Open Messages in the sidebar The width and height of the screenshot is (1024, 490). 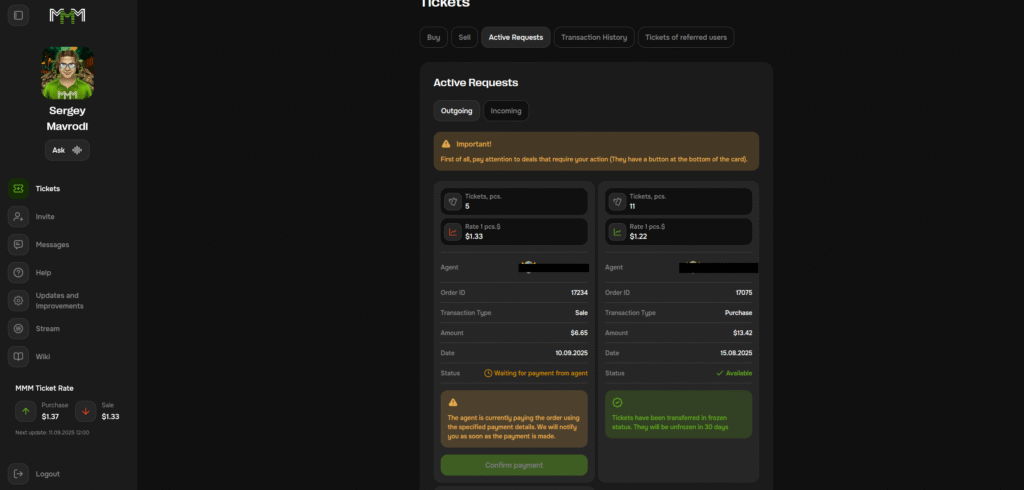[x=50, y=244]
